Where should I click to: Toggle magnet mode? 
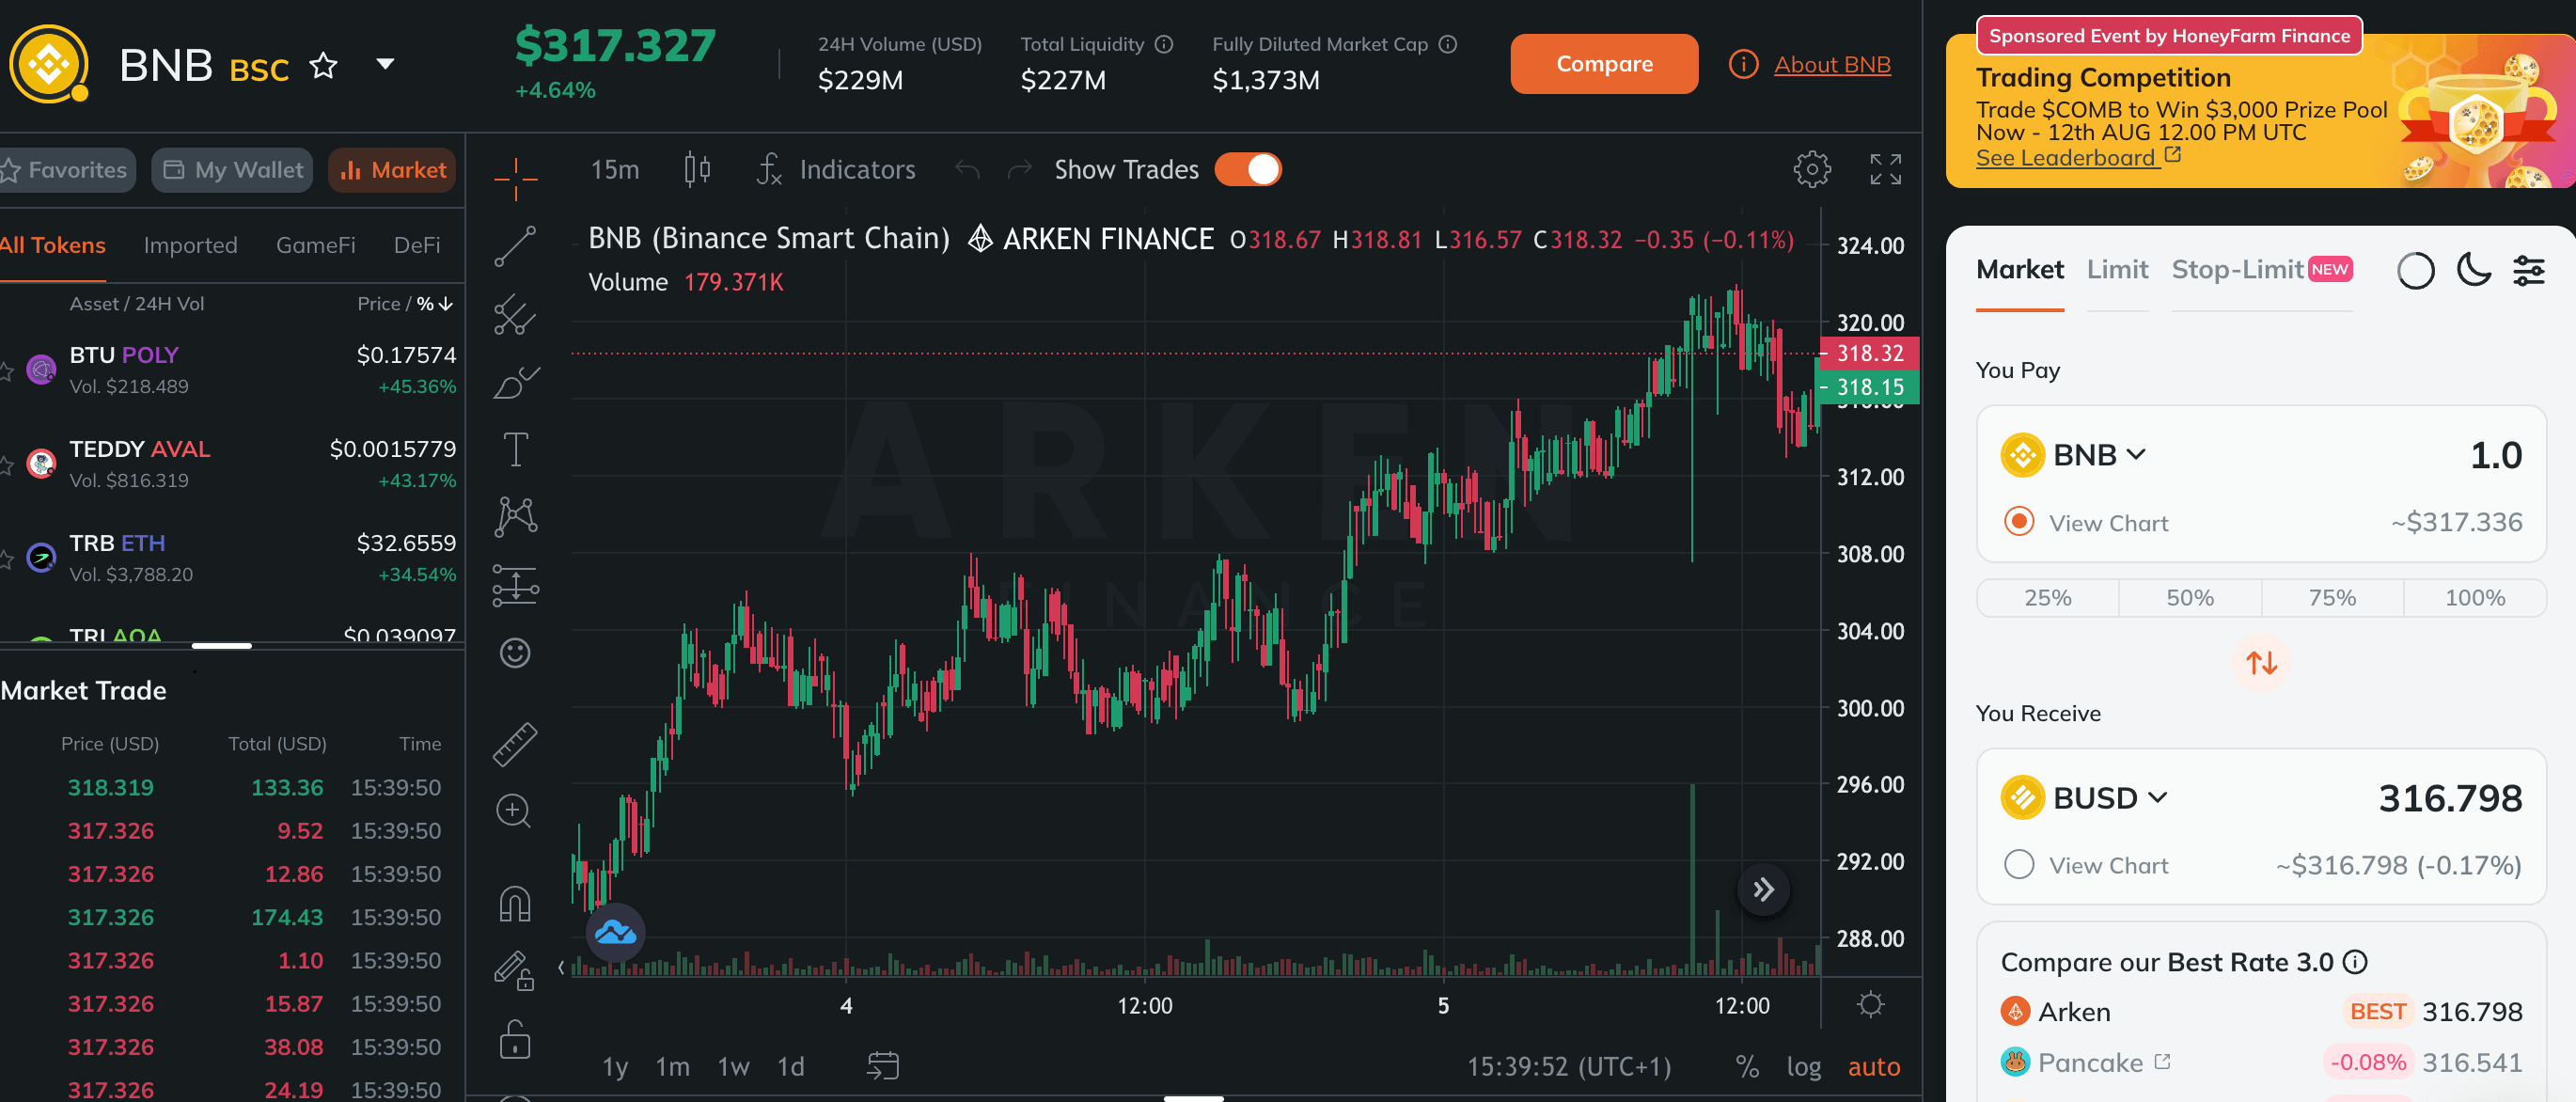[x=515, y=903]
